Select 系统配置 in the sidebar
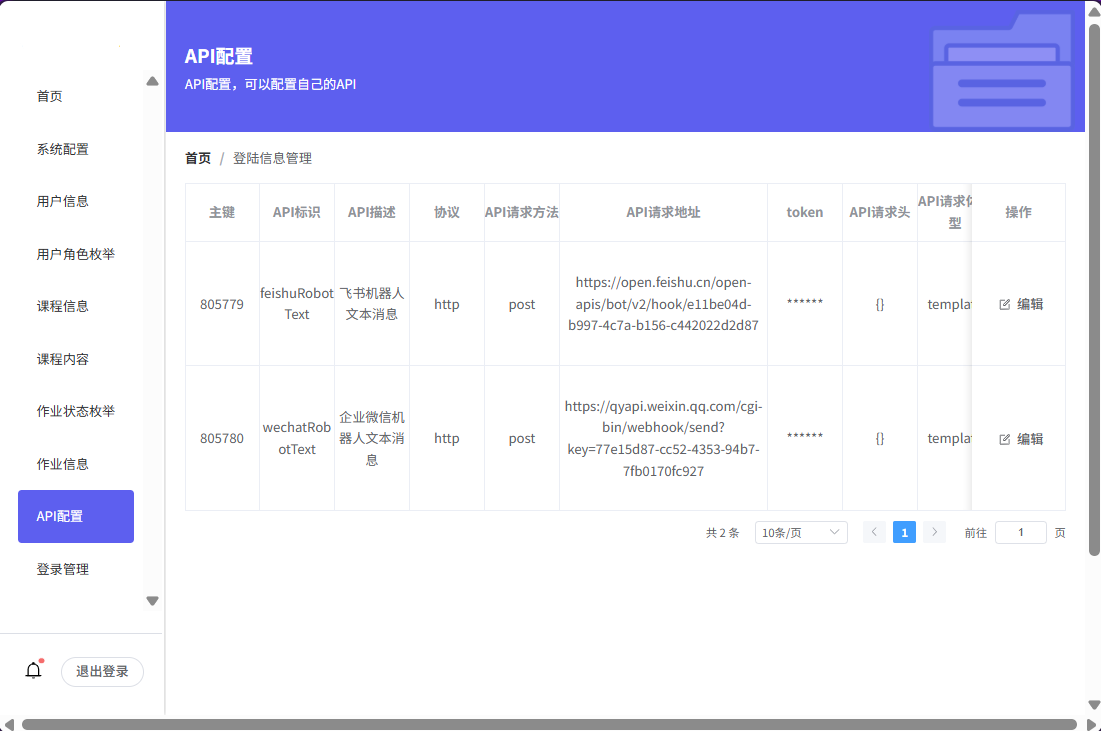The height and width of the screenshot is (731, 1101). click(62, 148)
